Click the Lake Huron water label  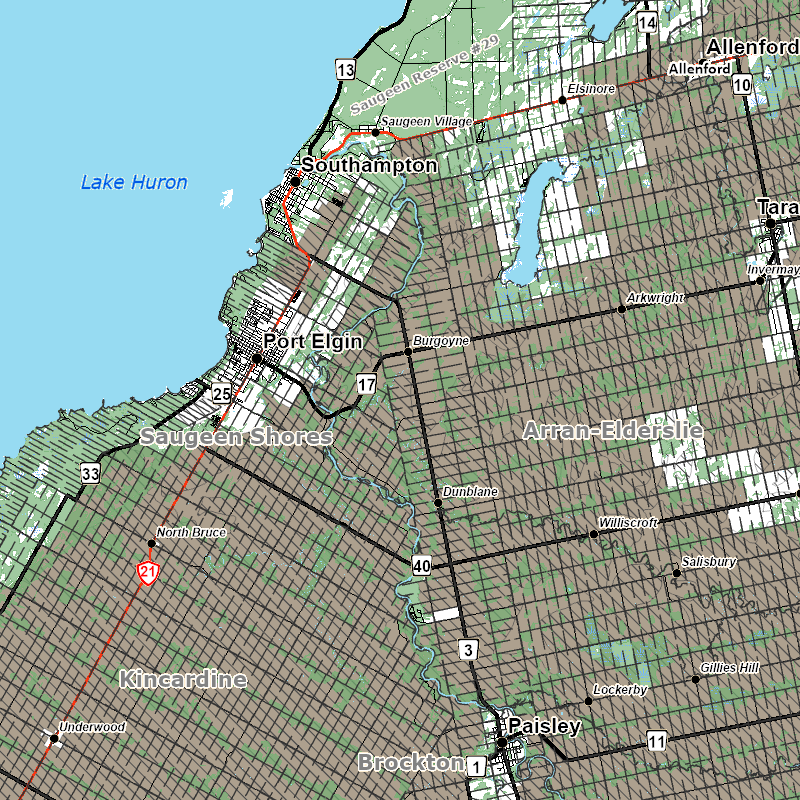coord(134,182)
